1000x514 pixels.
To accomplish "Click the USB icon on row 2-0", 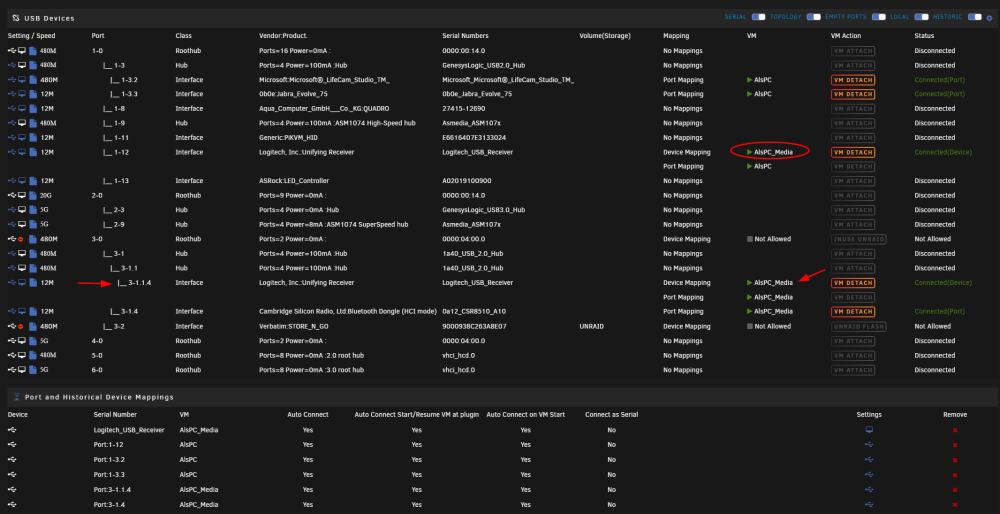I will pyautogui.click(x=11, y=195).
